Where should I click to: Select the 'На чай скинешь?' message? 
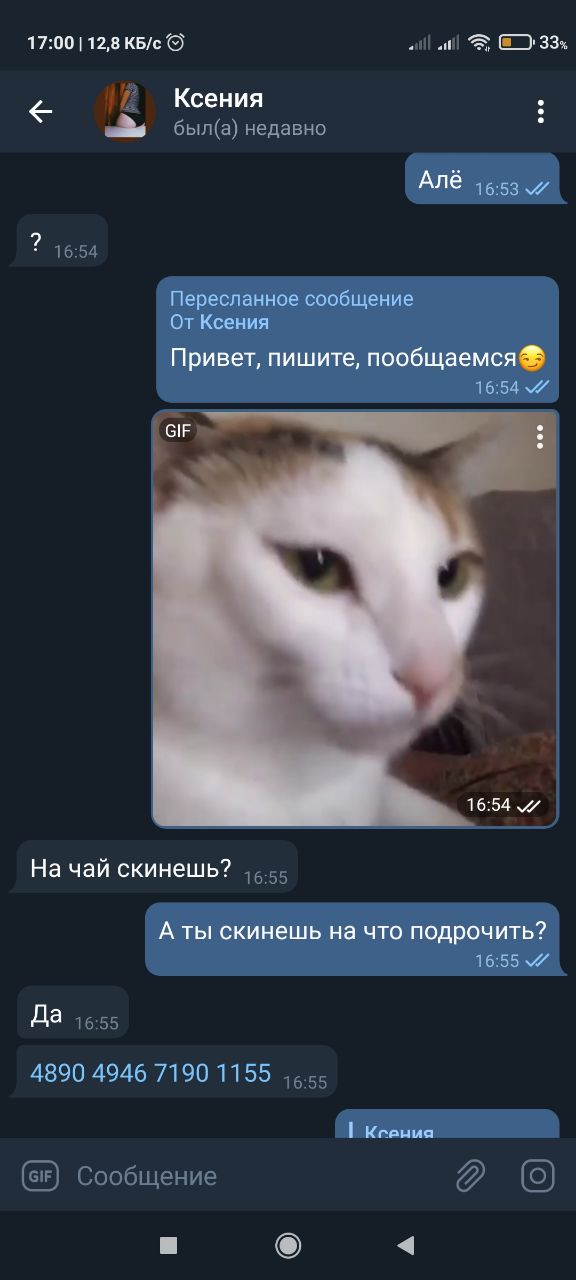click(157, 867)
